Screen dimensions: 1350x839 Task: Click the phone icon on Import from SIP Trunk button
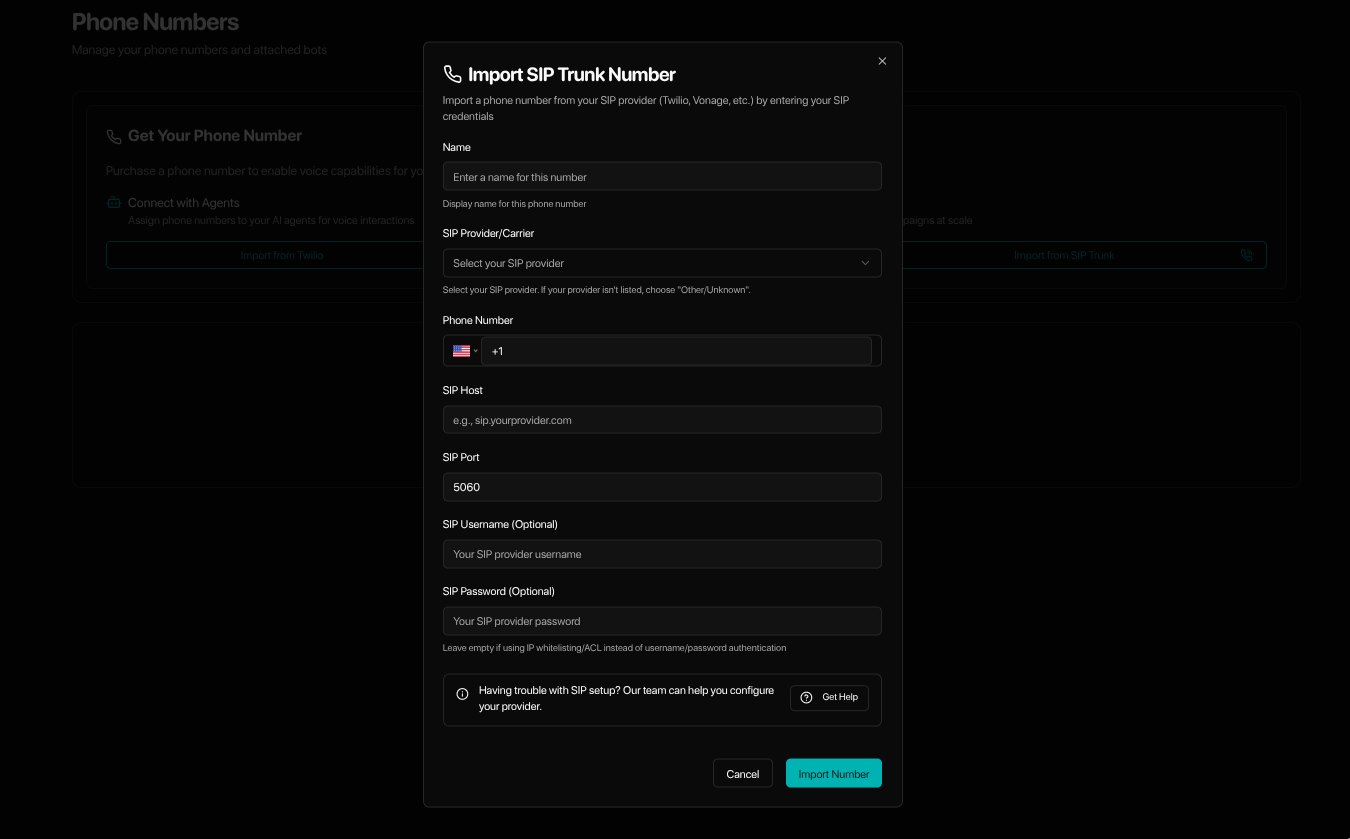pos(1246,254)
